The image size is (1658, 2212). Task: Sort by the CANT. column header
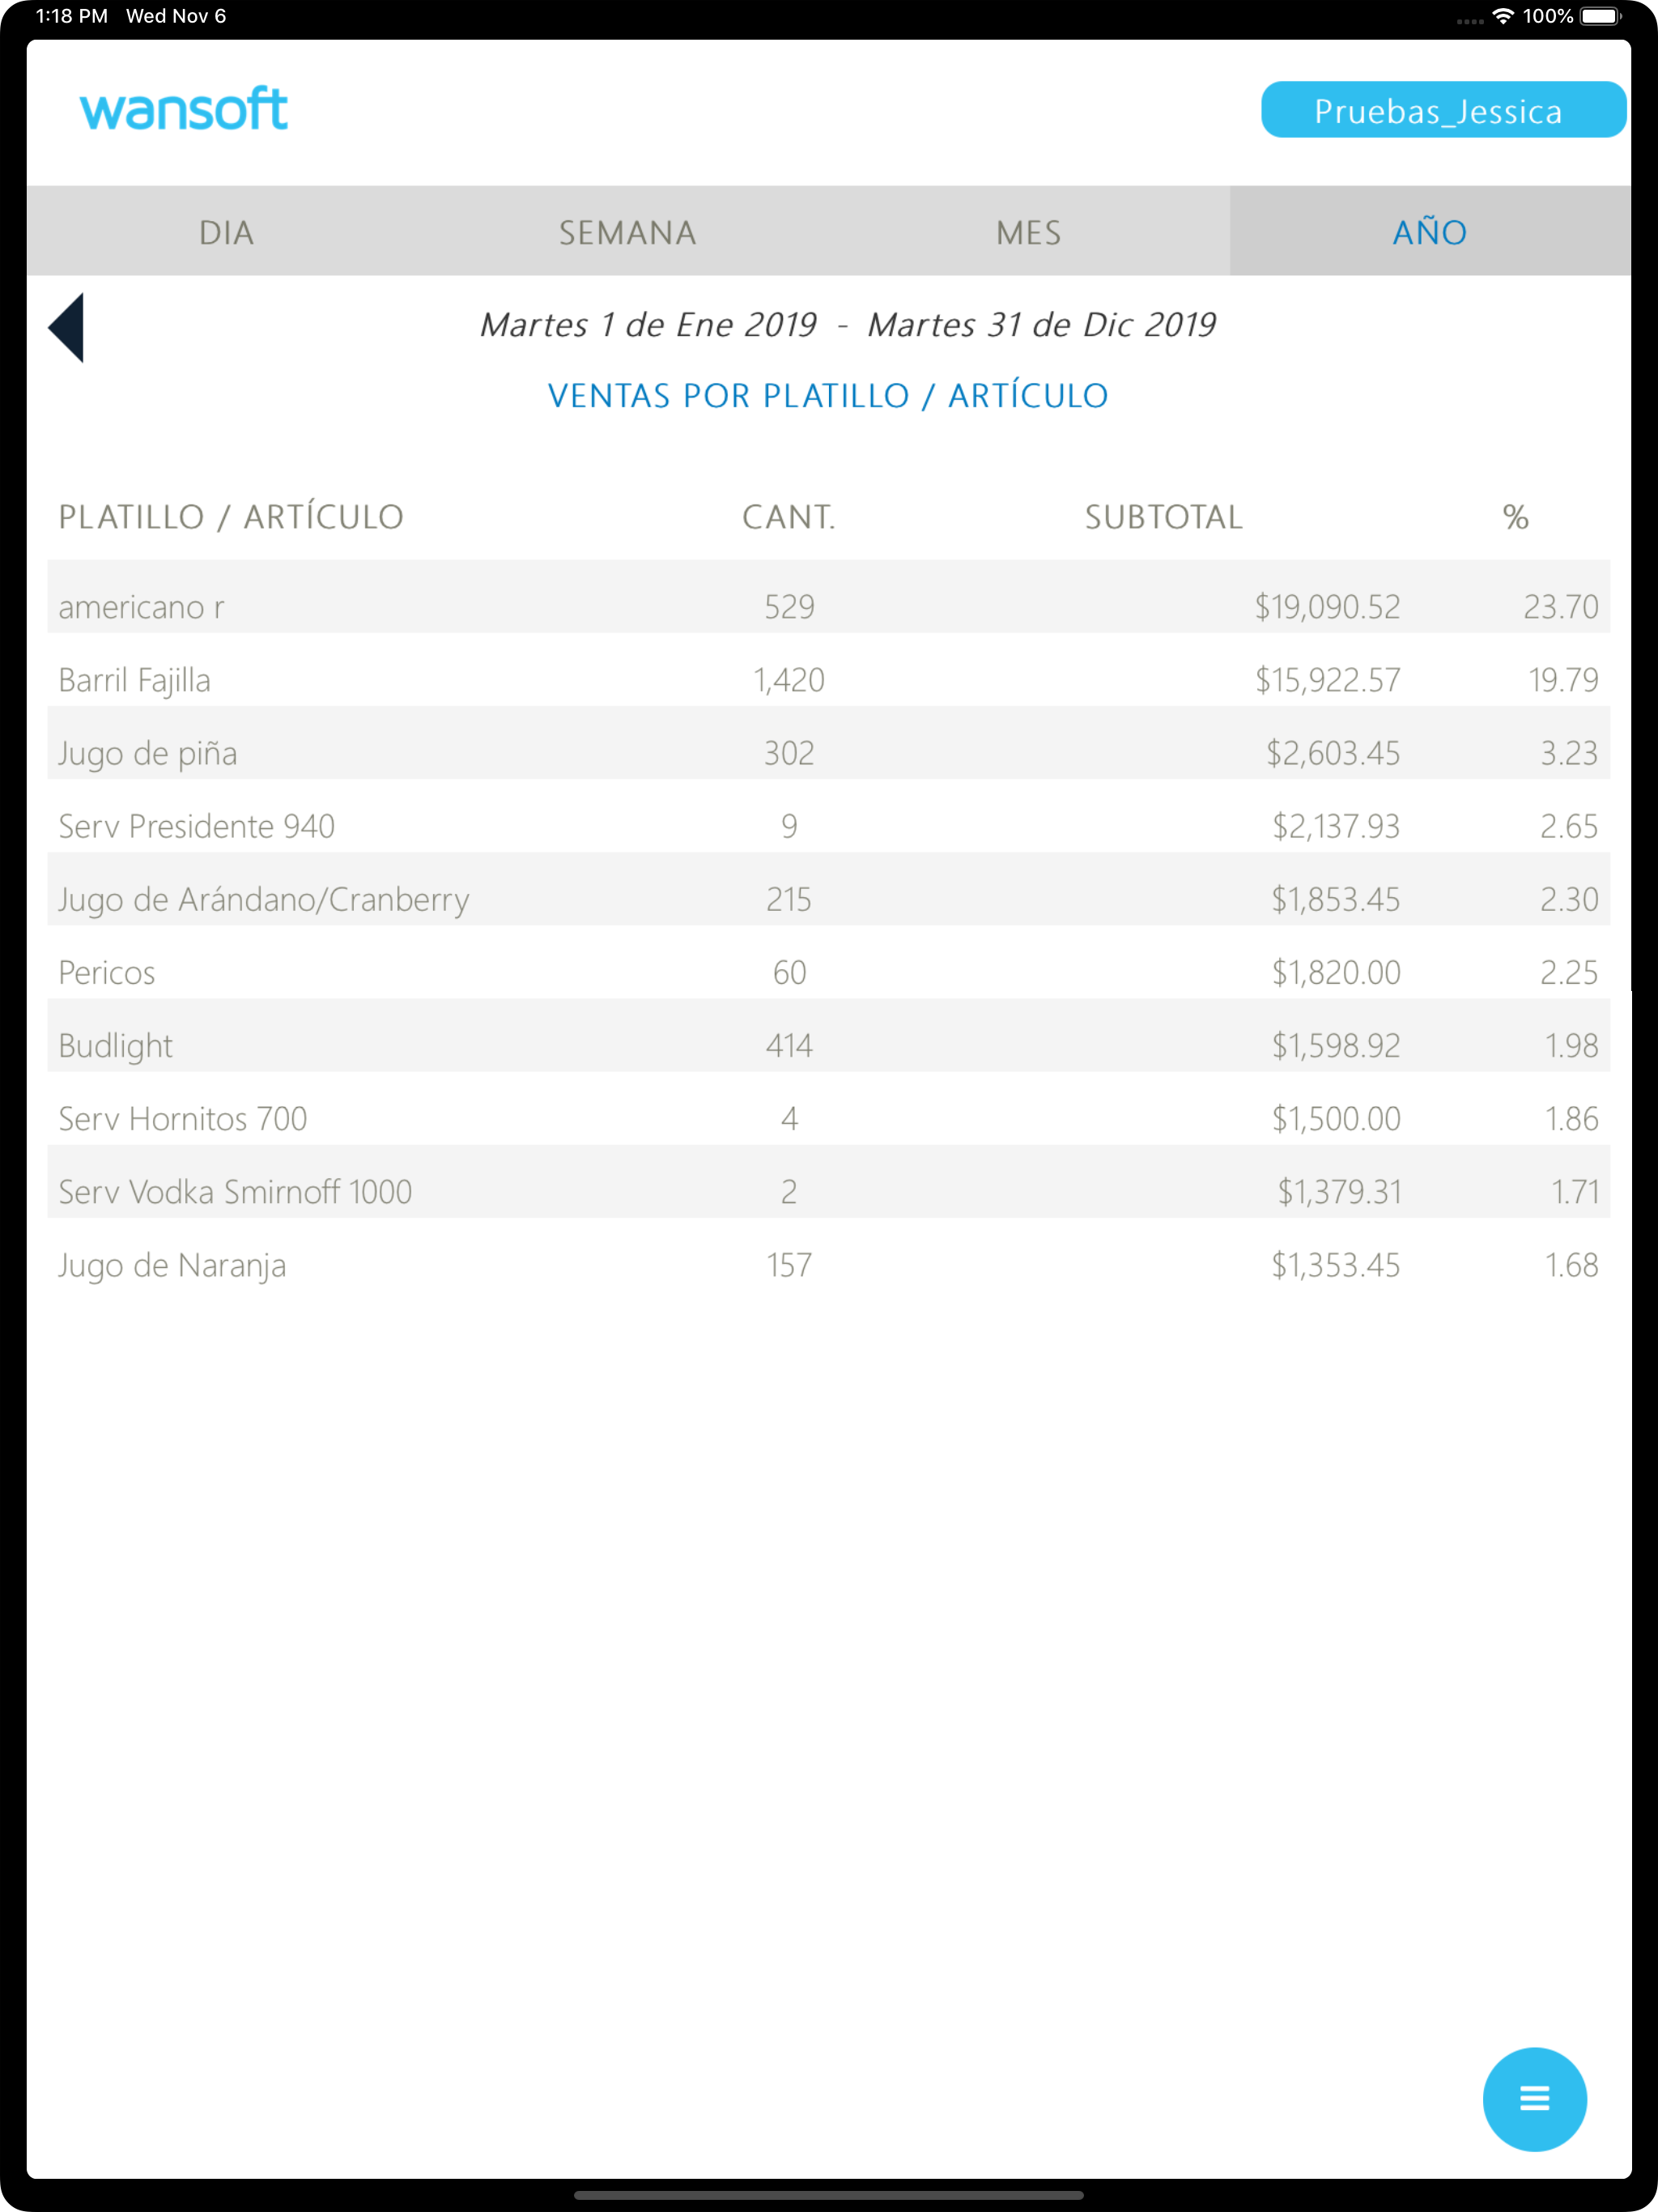tap(789, 517)
